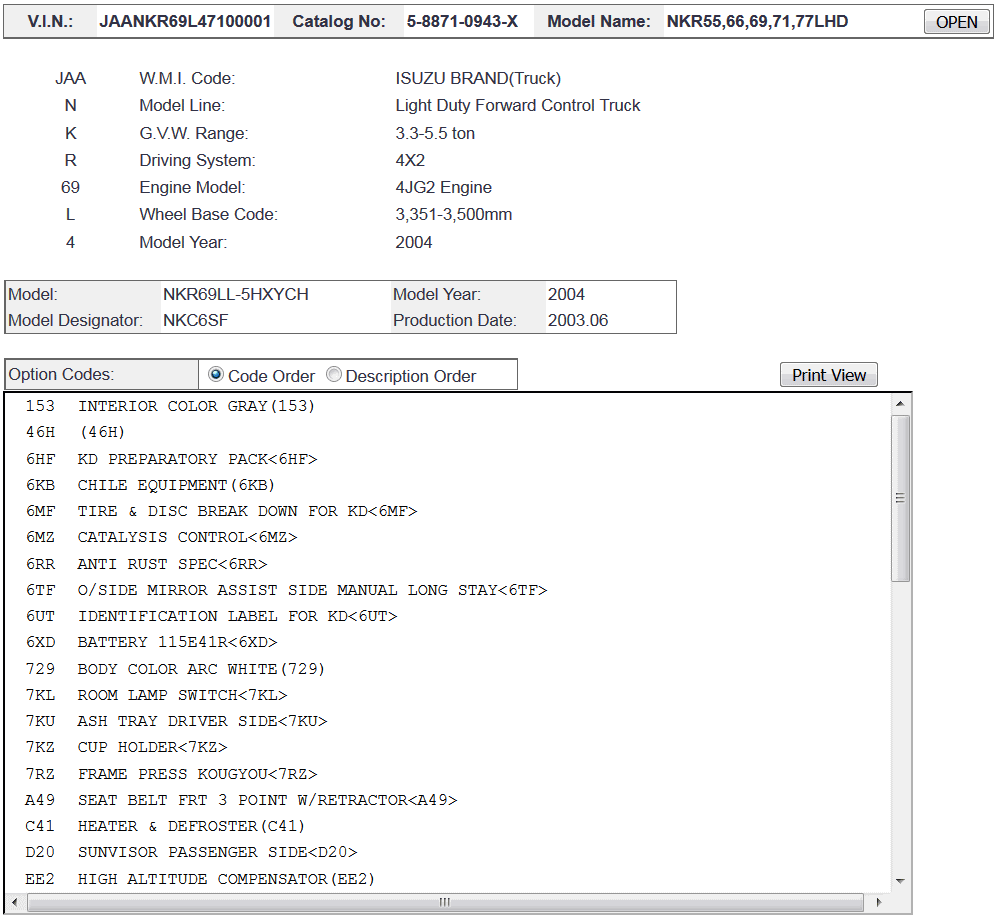Click the V.I.N. value JAANKR69L47100001
Screen dimensions: 996x919
coord(185,19)
